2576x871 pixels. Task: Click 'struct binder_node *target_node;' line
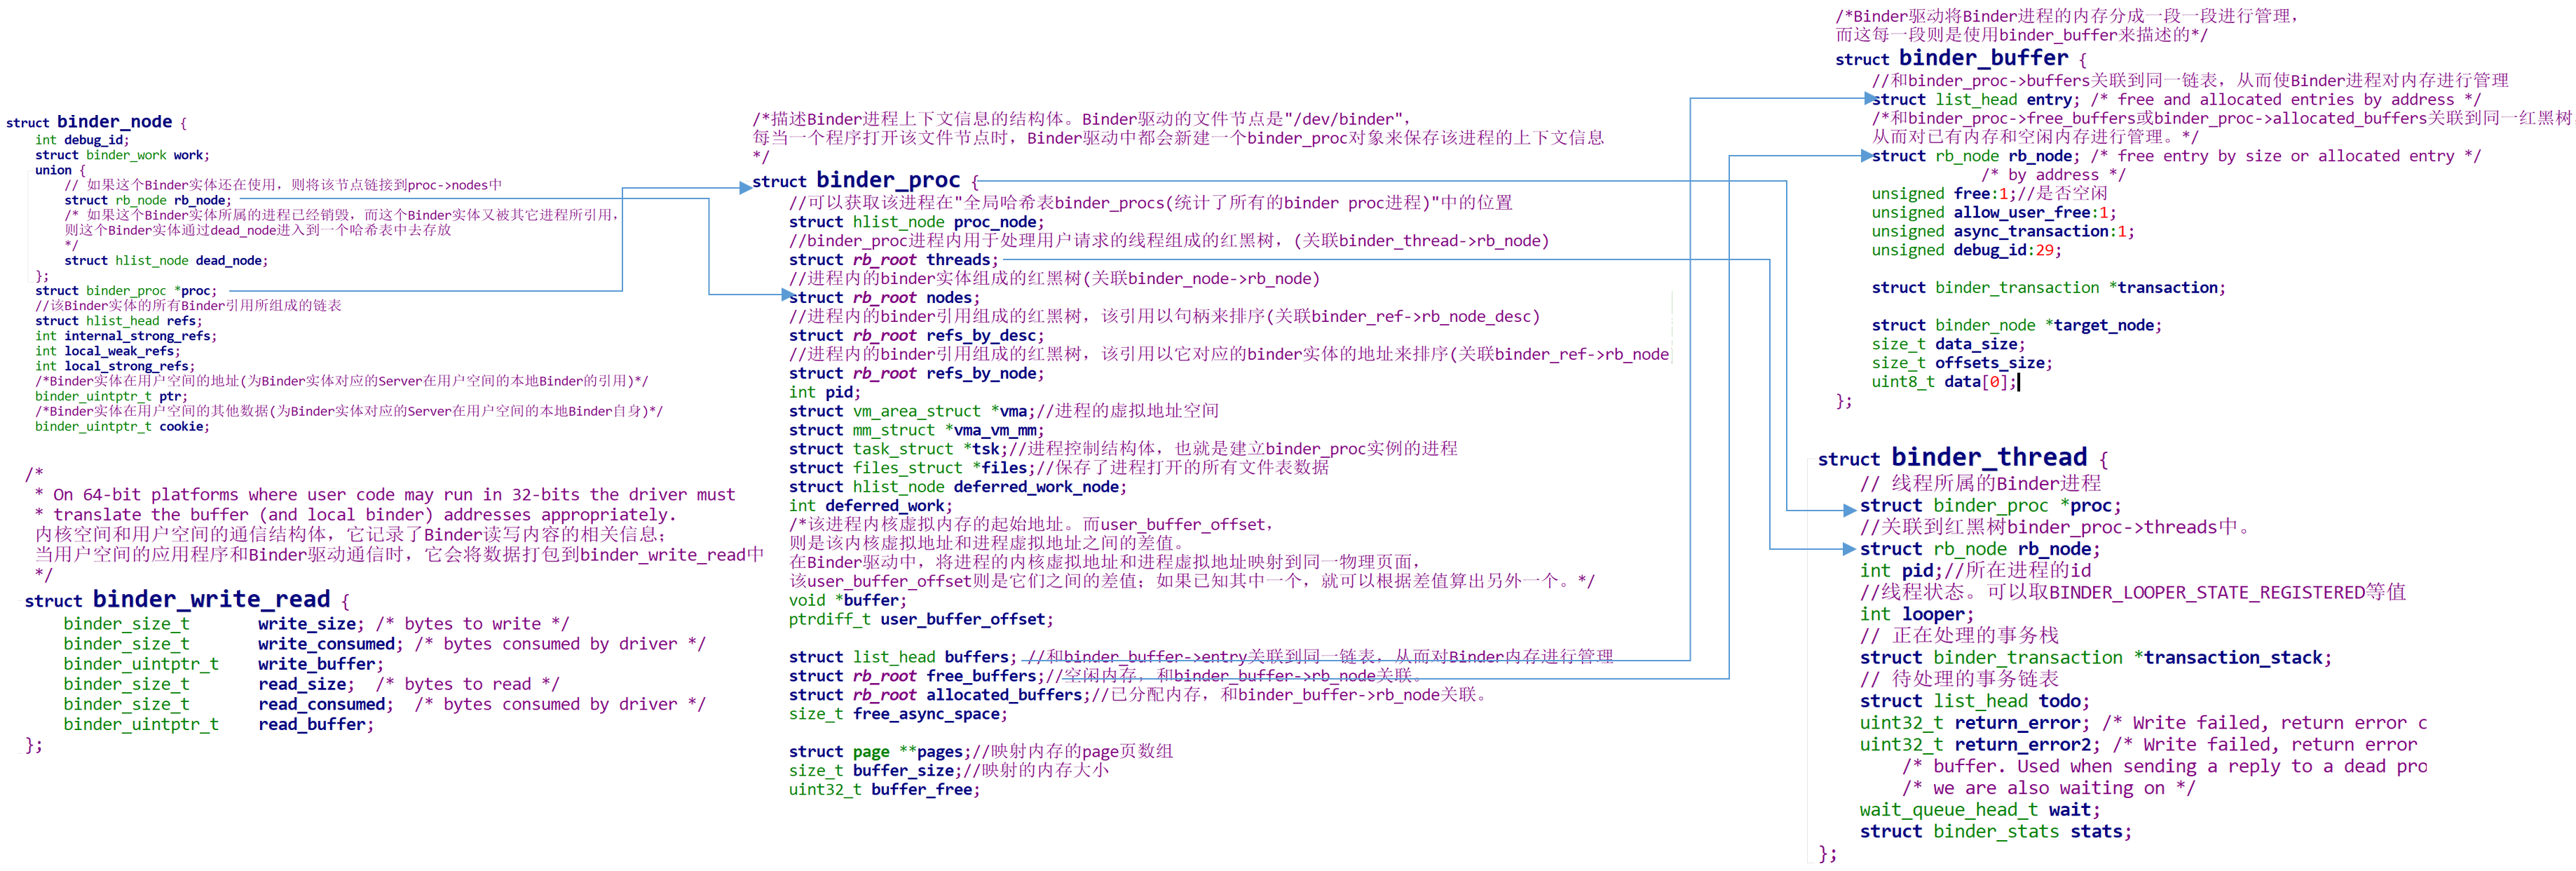[2016, 326]
